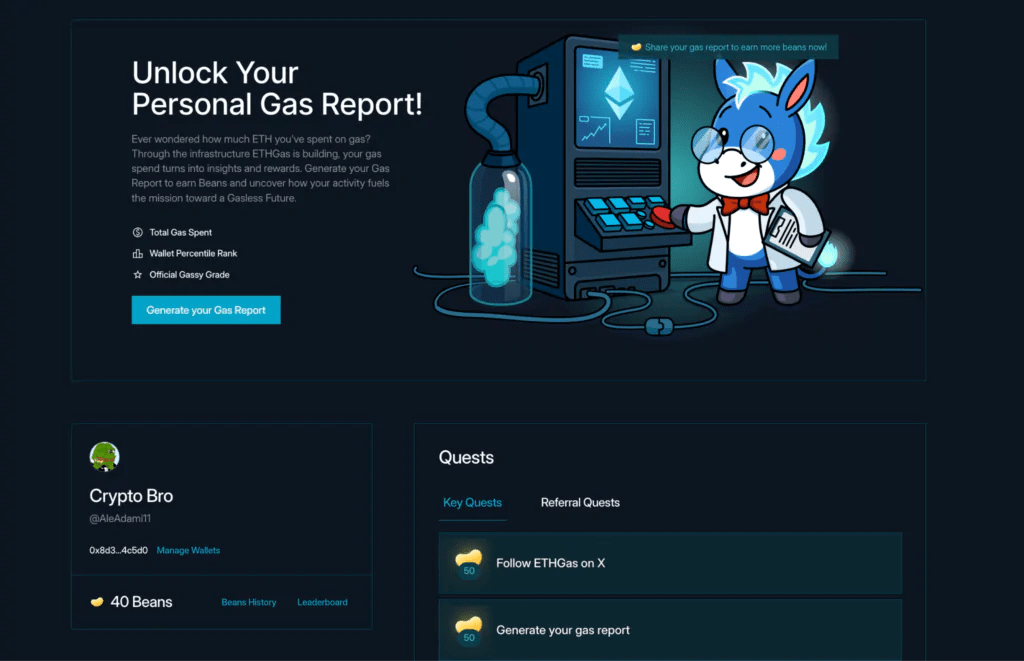View Beans History
The height and width of the screenshot is (661, 1024).
[x=249, y=602]
